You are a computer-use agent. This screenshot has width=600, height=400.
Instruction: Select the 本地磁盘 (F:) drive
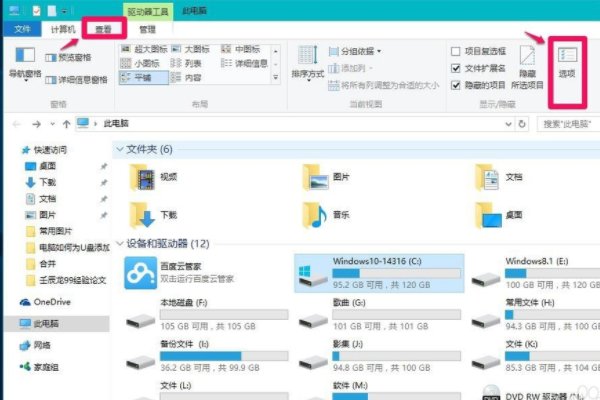click(x=207, y=315)
